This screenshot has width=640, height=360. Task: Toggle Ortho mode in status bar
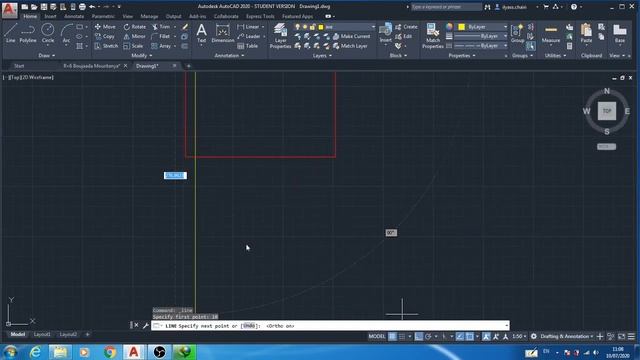pos(419,336)
